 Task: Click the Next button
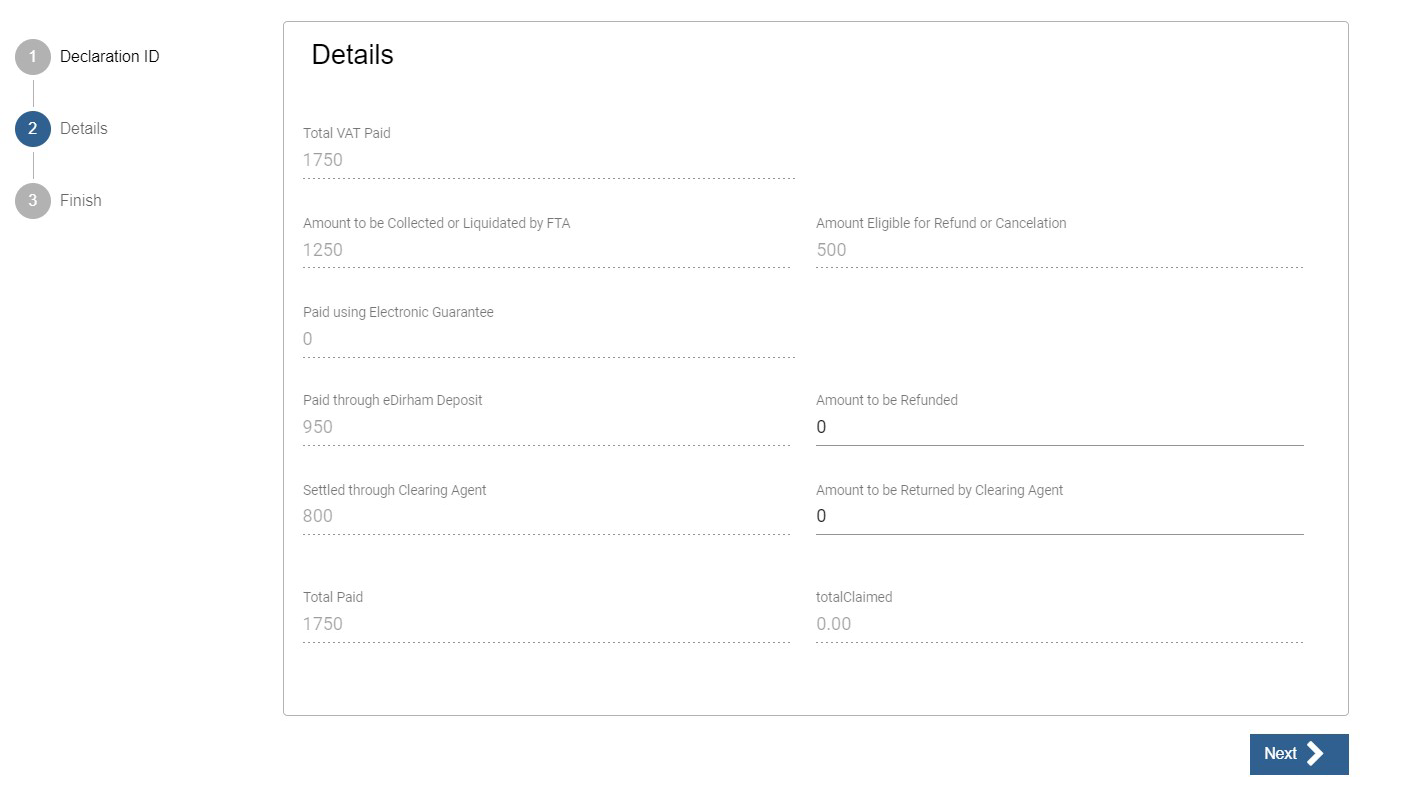coord(1299,754)
